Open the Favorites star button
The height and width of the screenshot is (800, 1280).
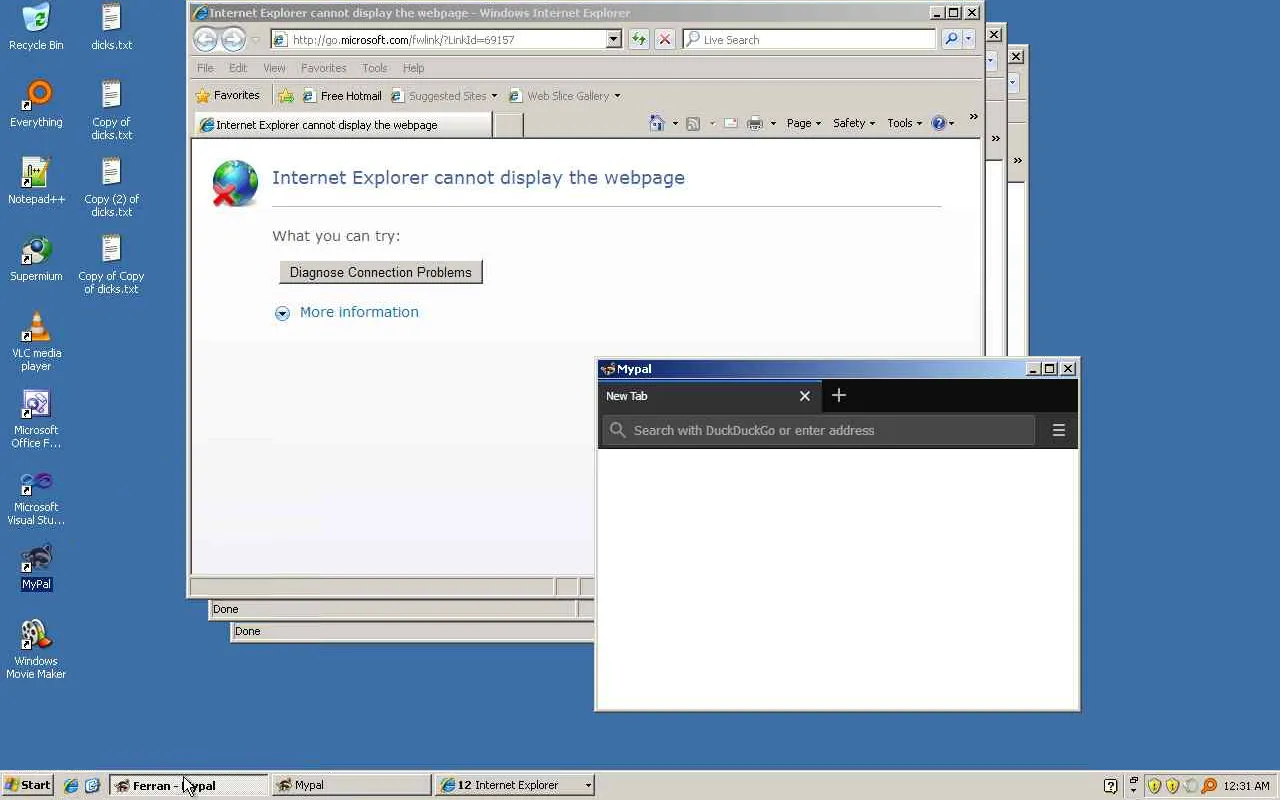pos(228,96)
